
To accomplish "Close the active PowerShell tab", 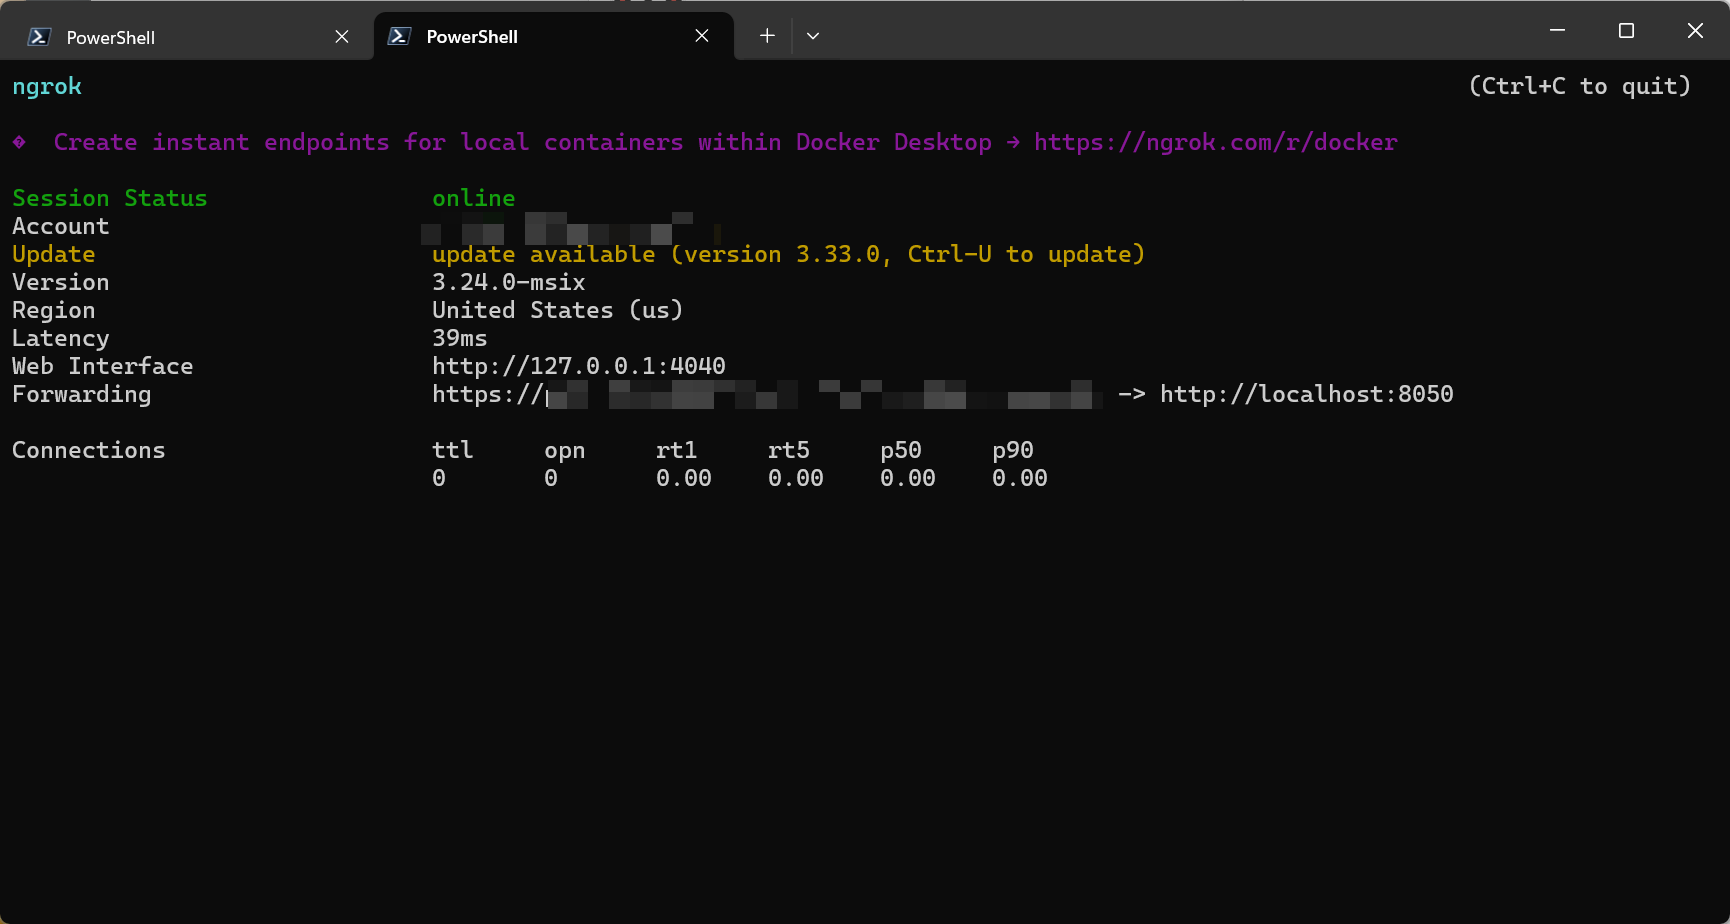I will 701,35.
